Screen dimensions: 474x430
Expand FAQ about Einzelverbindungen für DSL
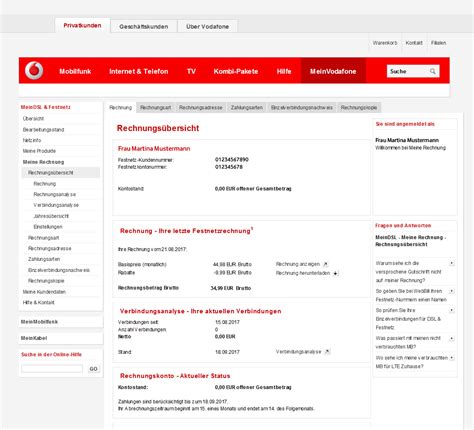click(452, 311)
